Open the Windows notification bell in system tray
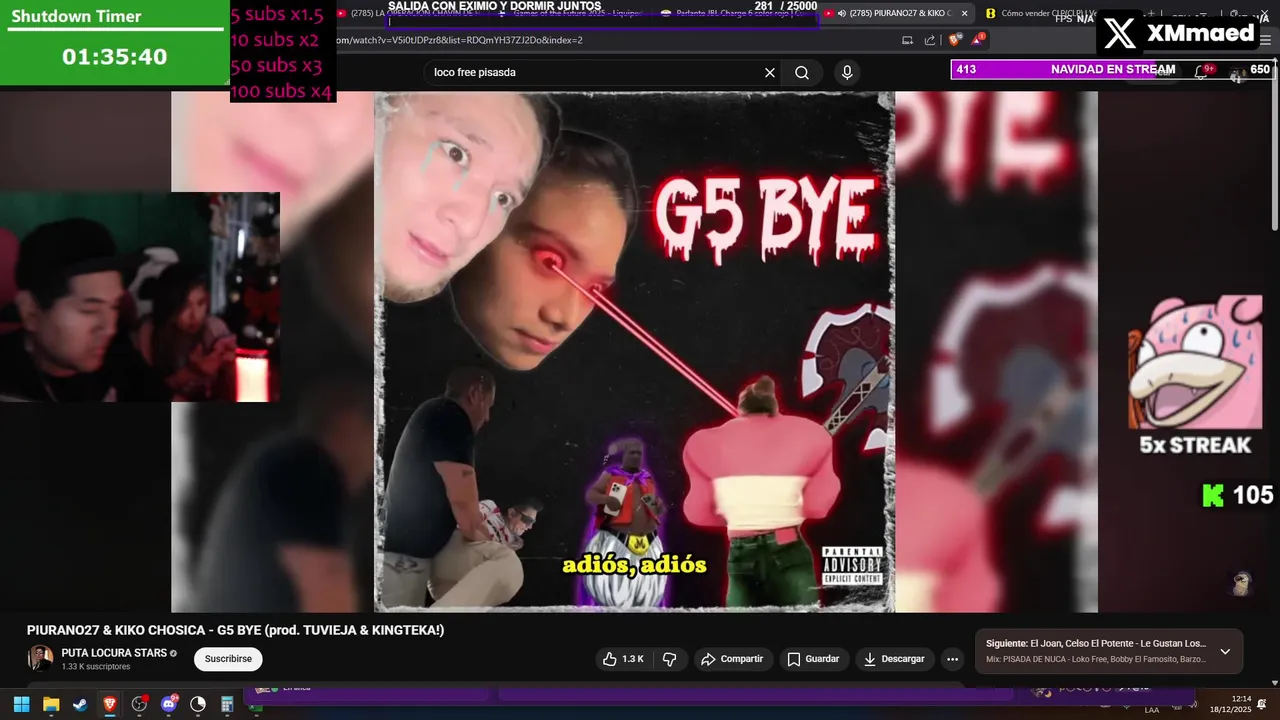Image resolution: width=1280 pixels, height=720 pixels. (x=1262, y=704)
